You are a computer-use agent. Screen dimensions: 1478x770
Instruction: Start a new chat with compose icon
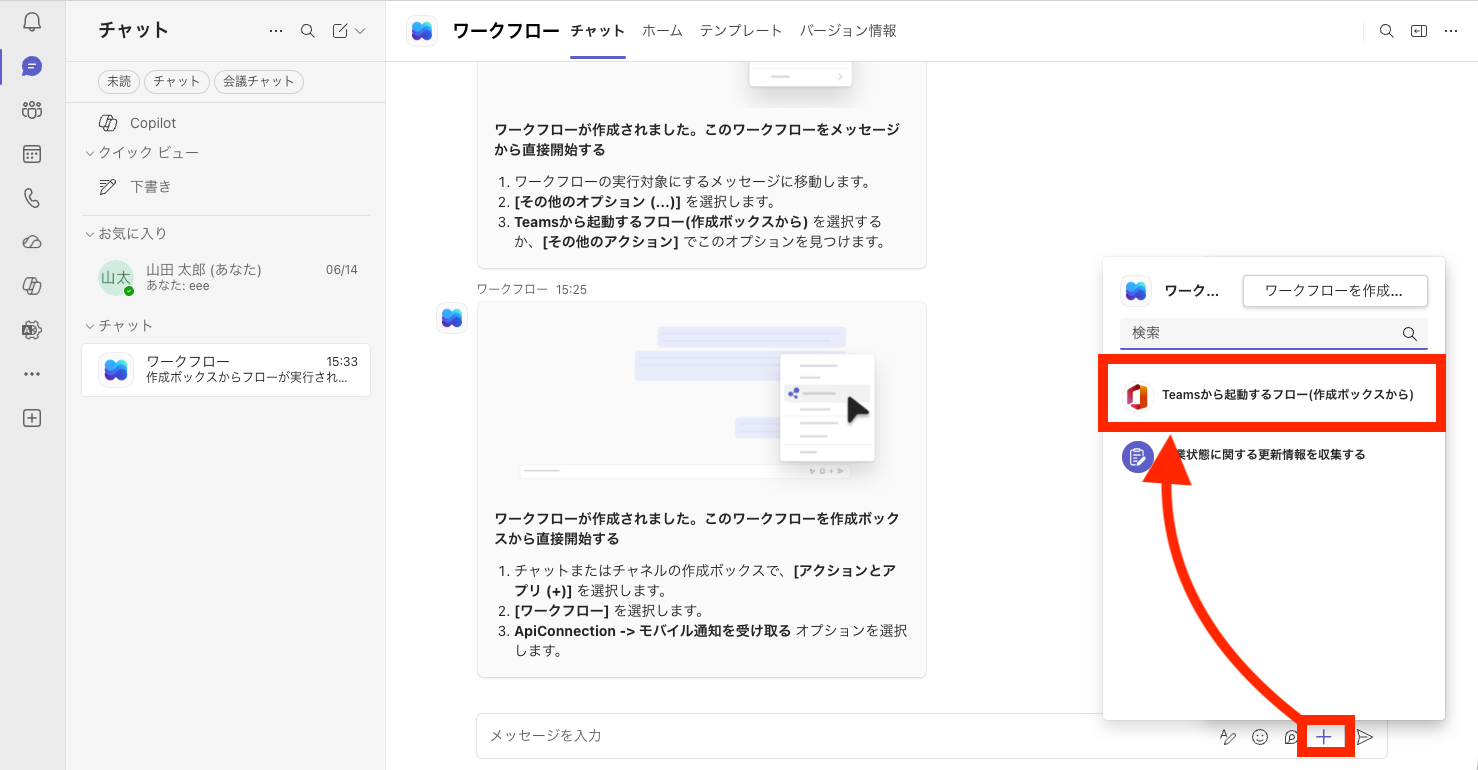coord(340,31)
